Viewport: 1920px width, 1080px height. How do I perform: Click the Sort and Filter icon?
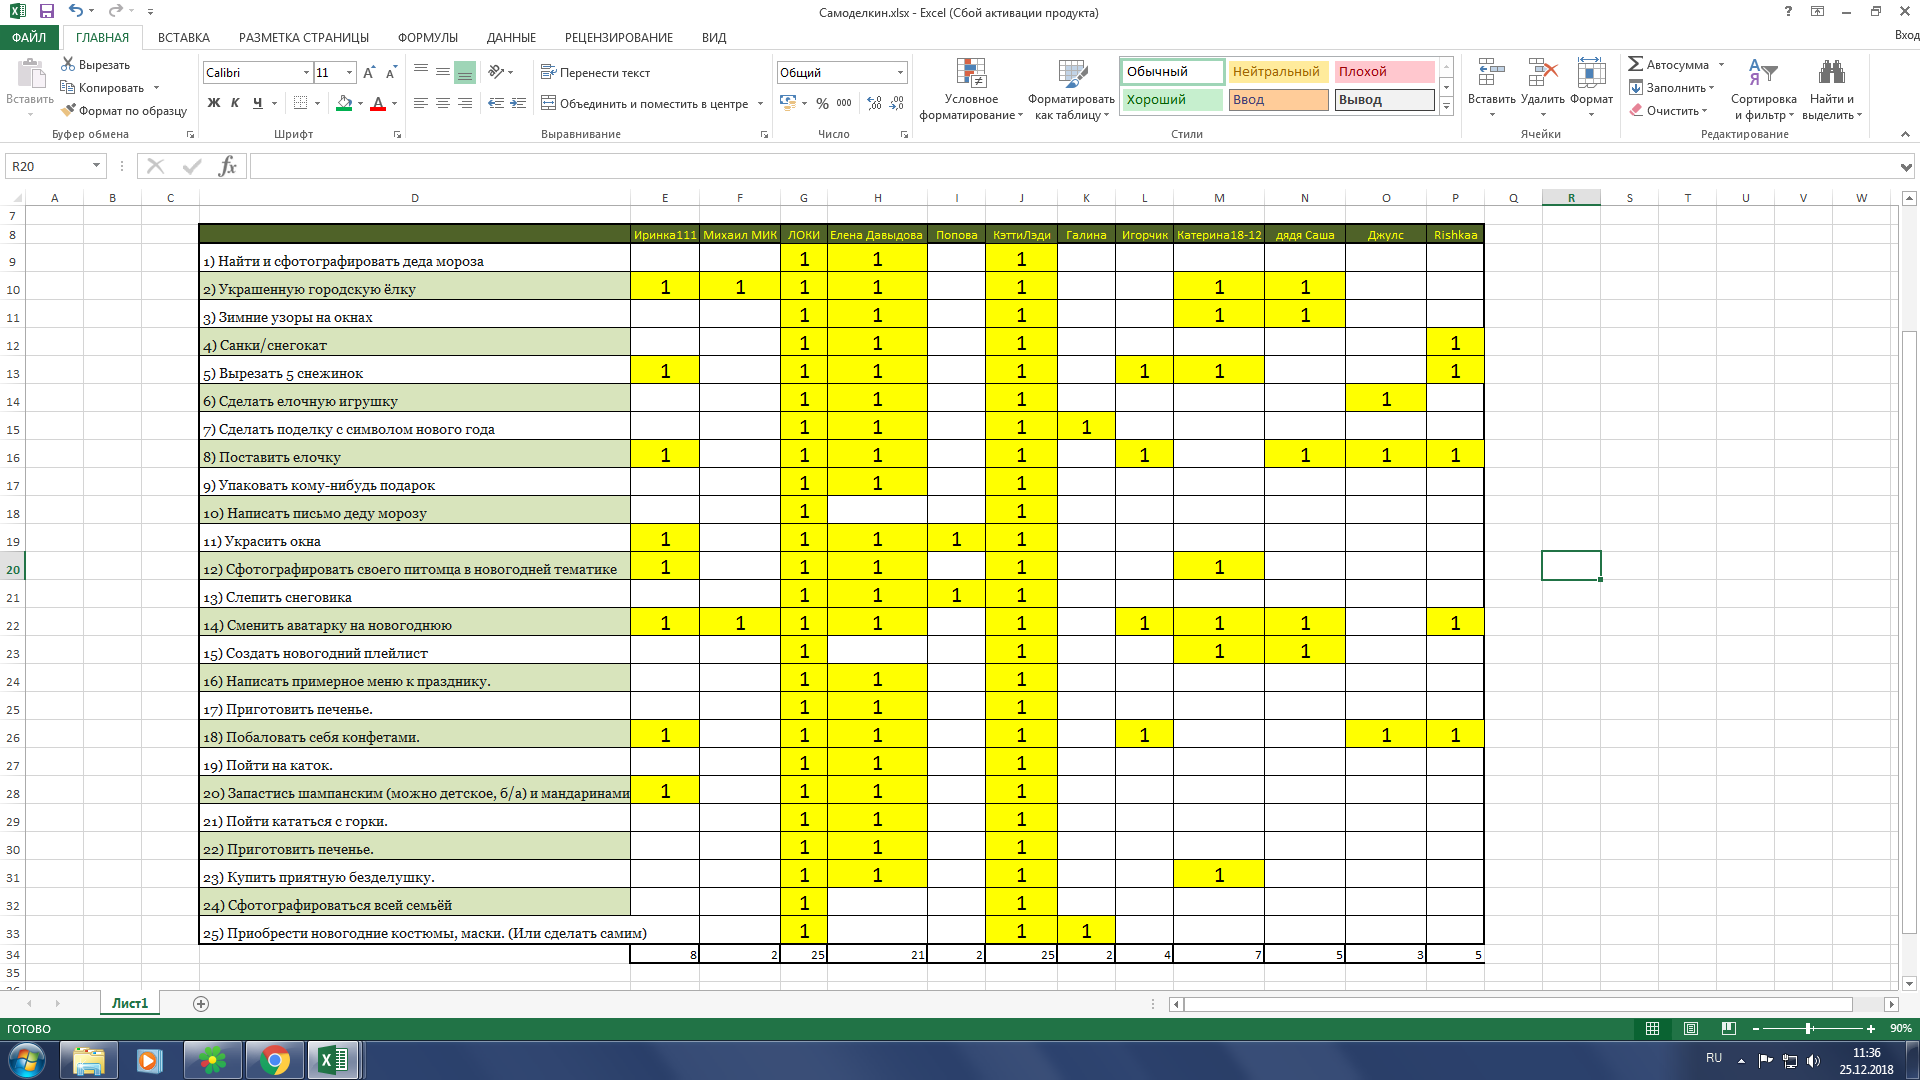(1762, 73)
